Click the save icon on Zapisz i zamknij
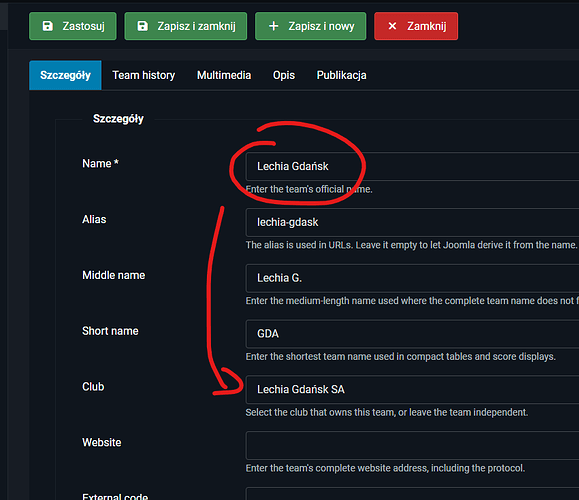 tap(143, 26)
